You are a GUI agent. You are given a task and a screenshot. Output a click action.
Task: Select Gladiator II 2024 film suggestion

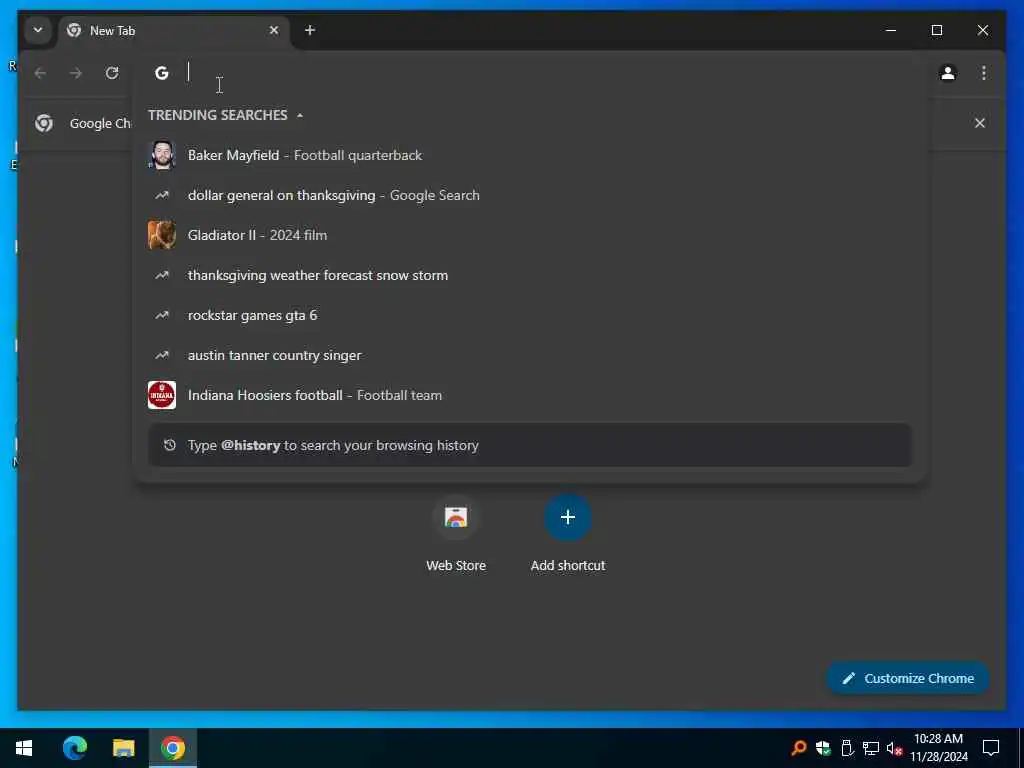tap(529, 235)
